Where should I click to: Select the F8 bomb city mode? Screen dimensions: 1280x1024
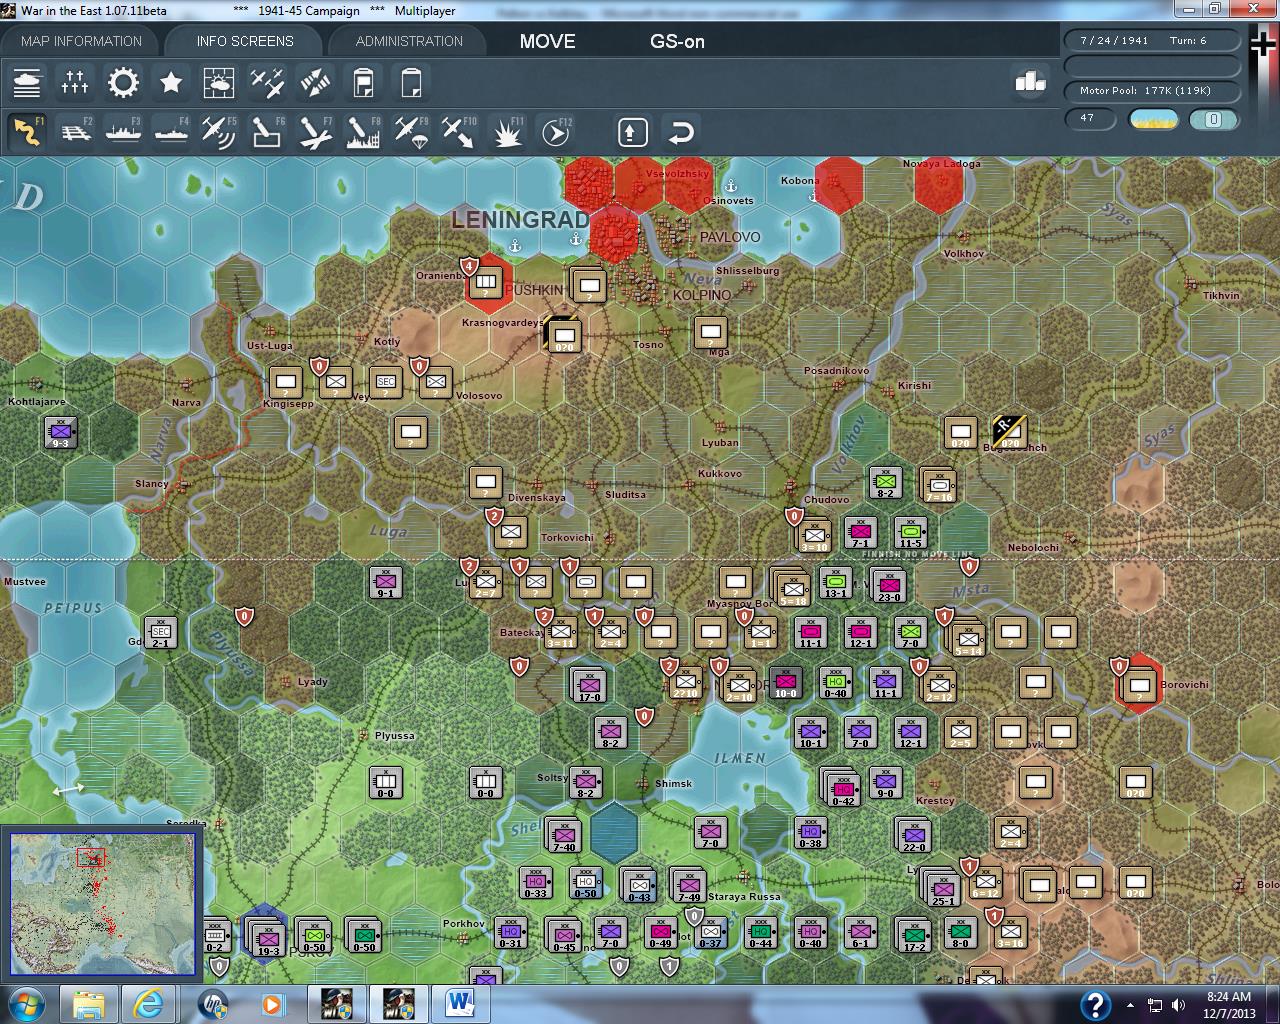363,132
